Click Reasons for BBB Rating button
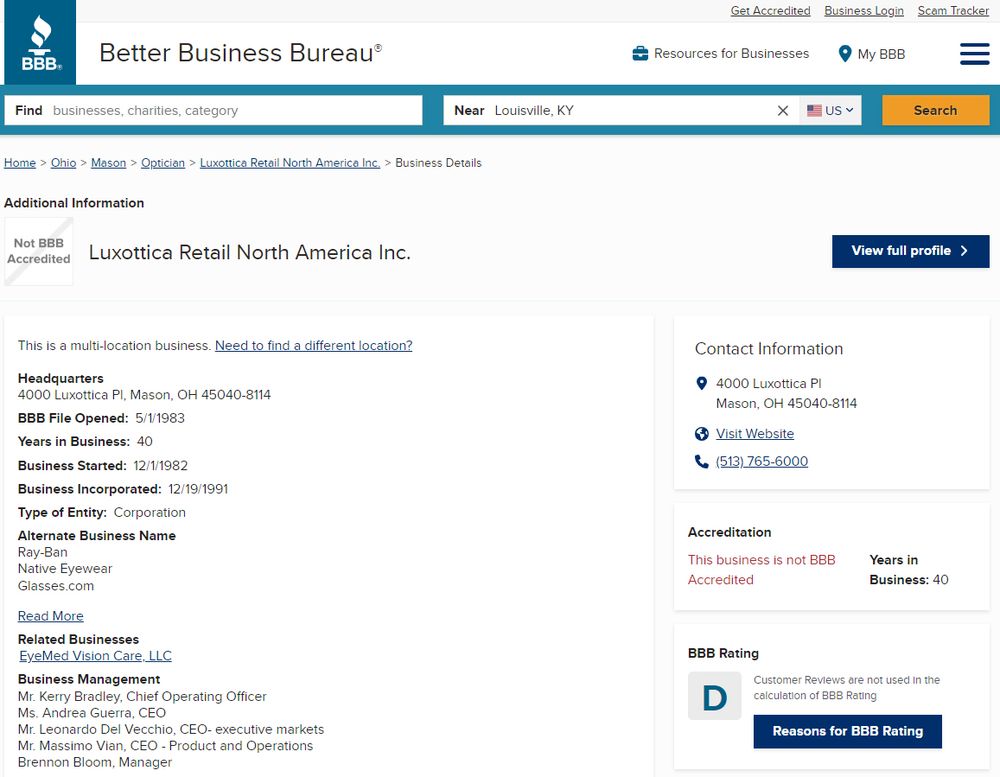This screenshot has height=777, width=1000. click(847, 731)
